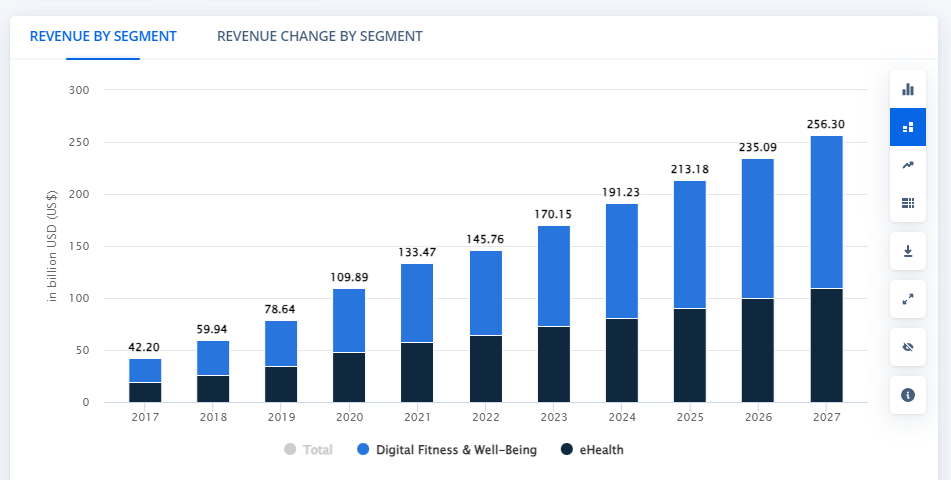The image size is (951, 480).
Task: Select the stacked bar chart view icon
Action: click(x=908, y=127)
